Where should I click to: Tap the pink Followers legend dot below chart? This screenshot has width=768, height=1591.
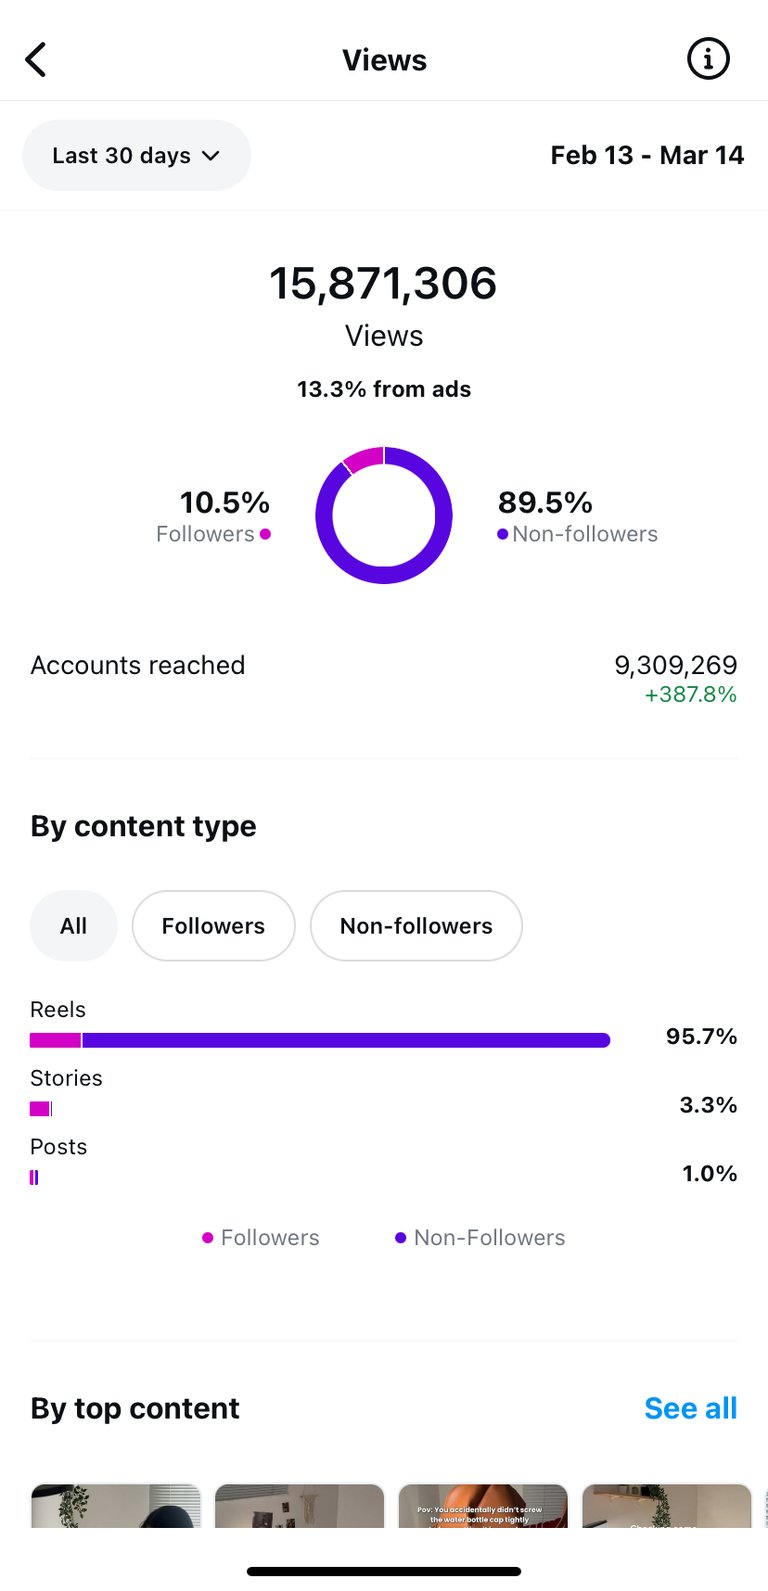(x=208, y=1238)
